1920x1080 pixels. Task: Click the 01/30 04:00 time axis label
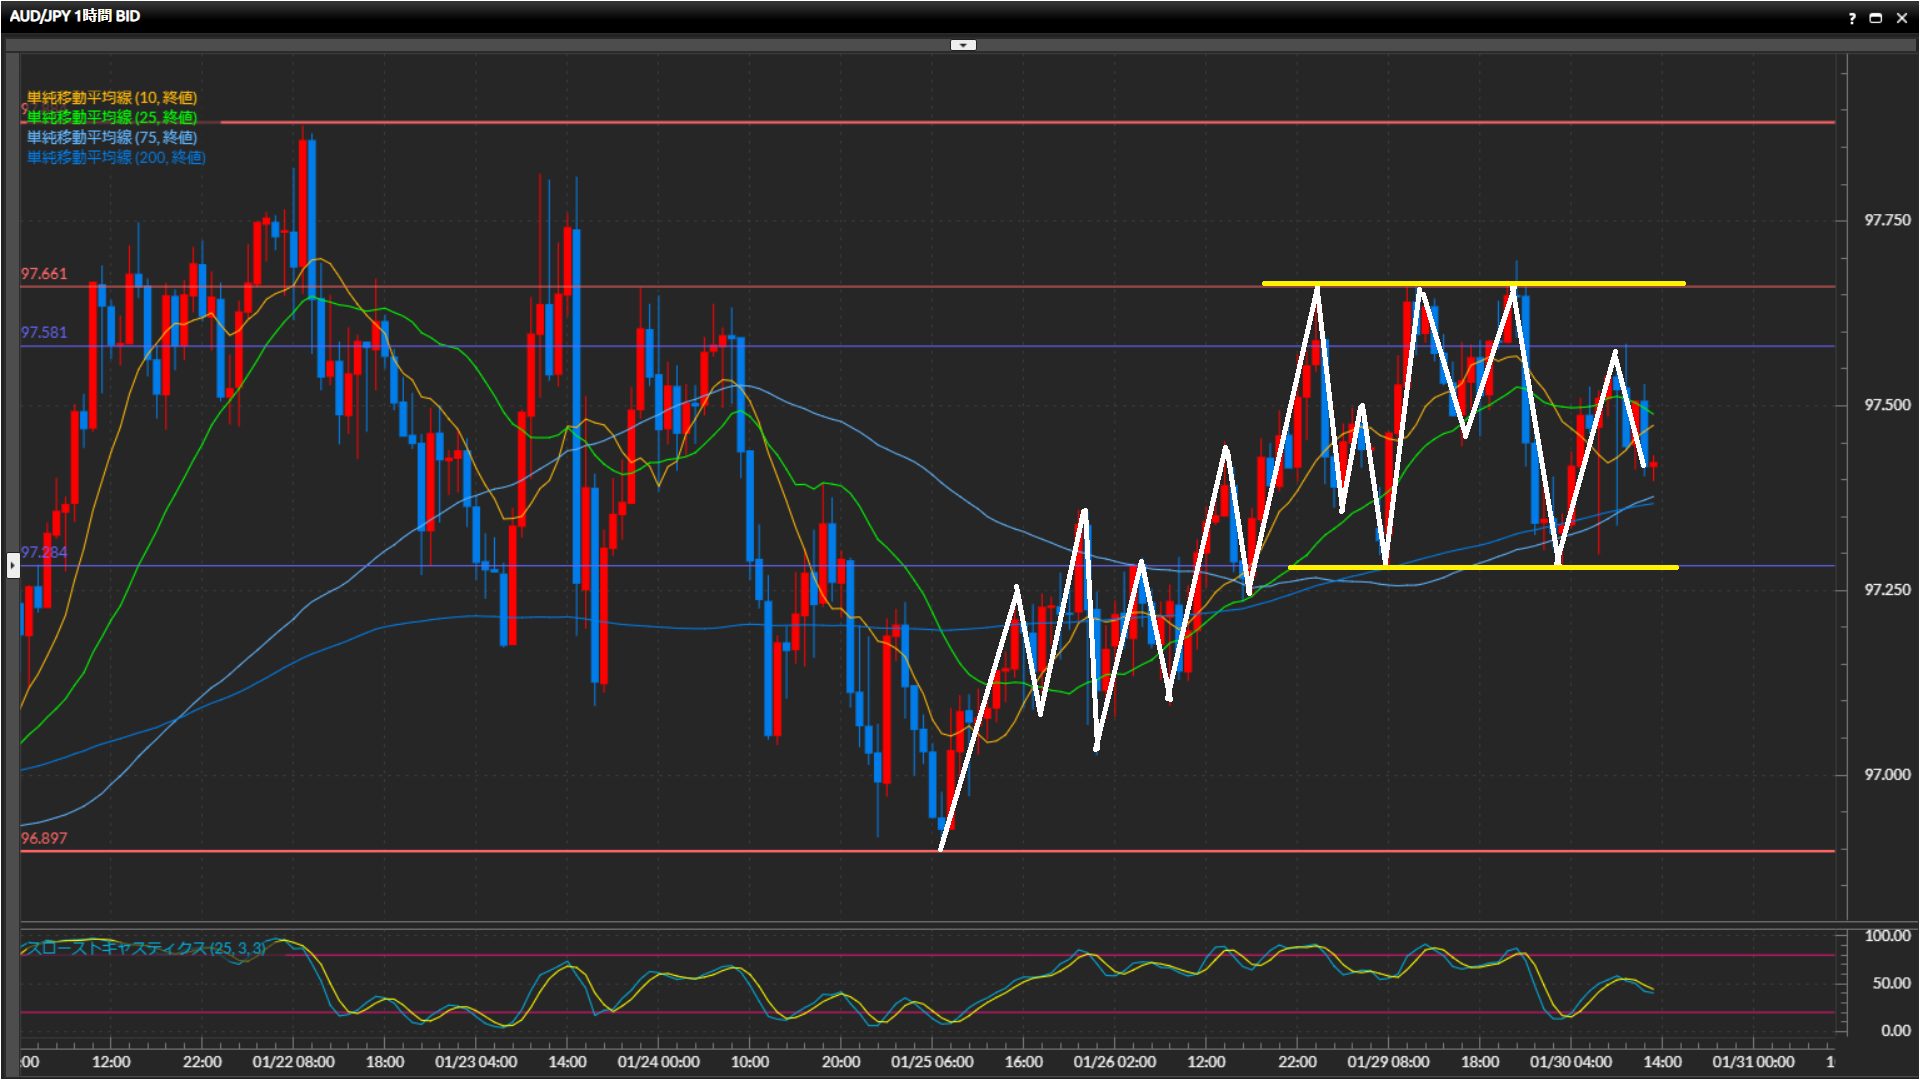1570,1062
